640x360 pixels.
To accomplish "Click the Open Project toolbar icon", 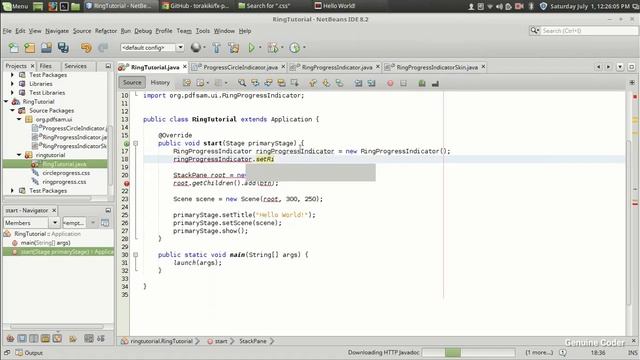I will point(46,48).
